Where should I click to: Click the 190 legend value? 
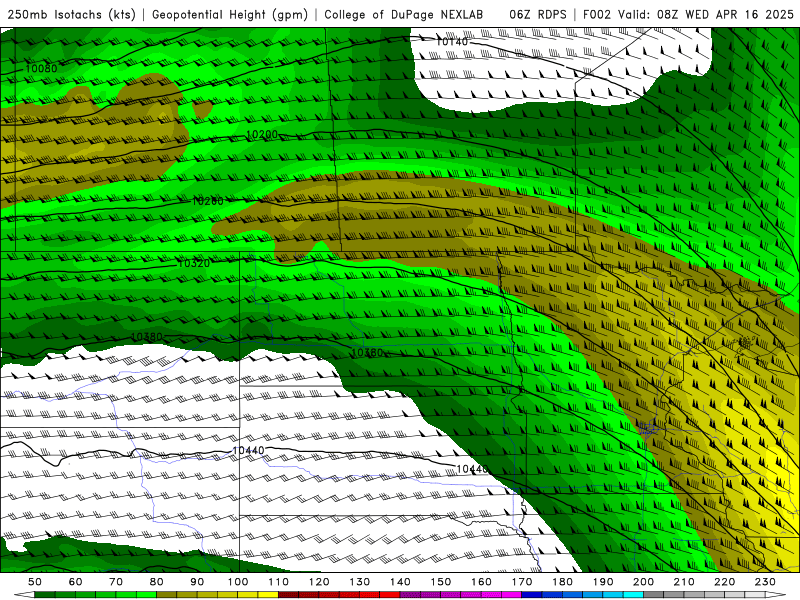(x=603, y=582)
